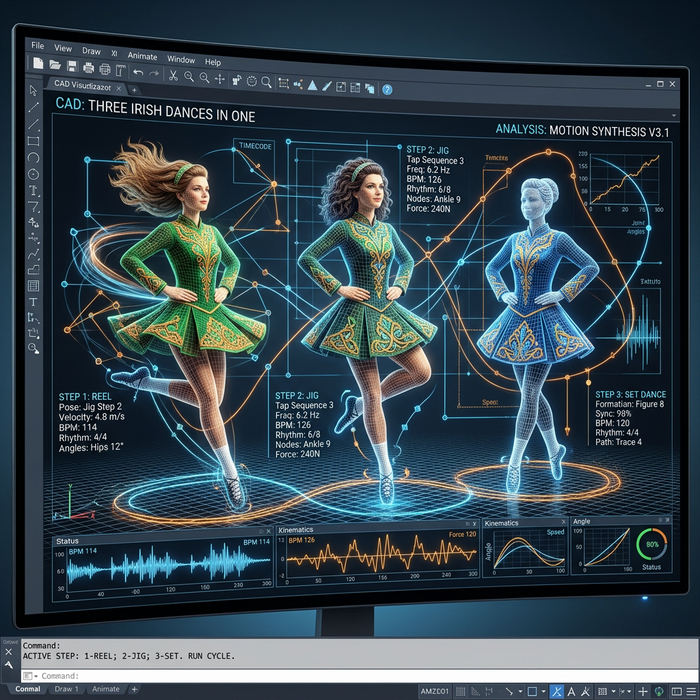Click the 80% circular status gauge

tap(651, 546)
